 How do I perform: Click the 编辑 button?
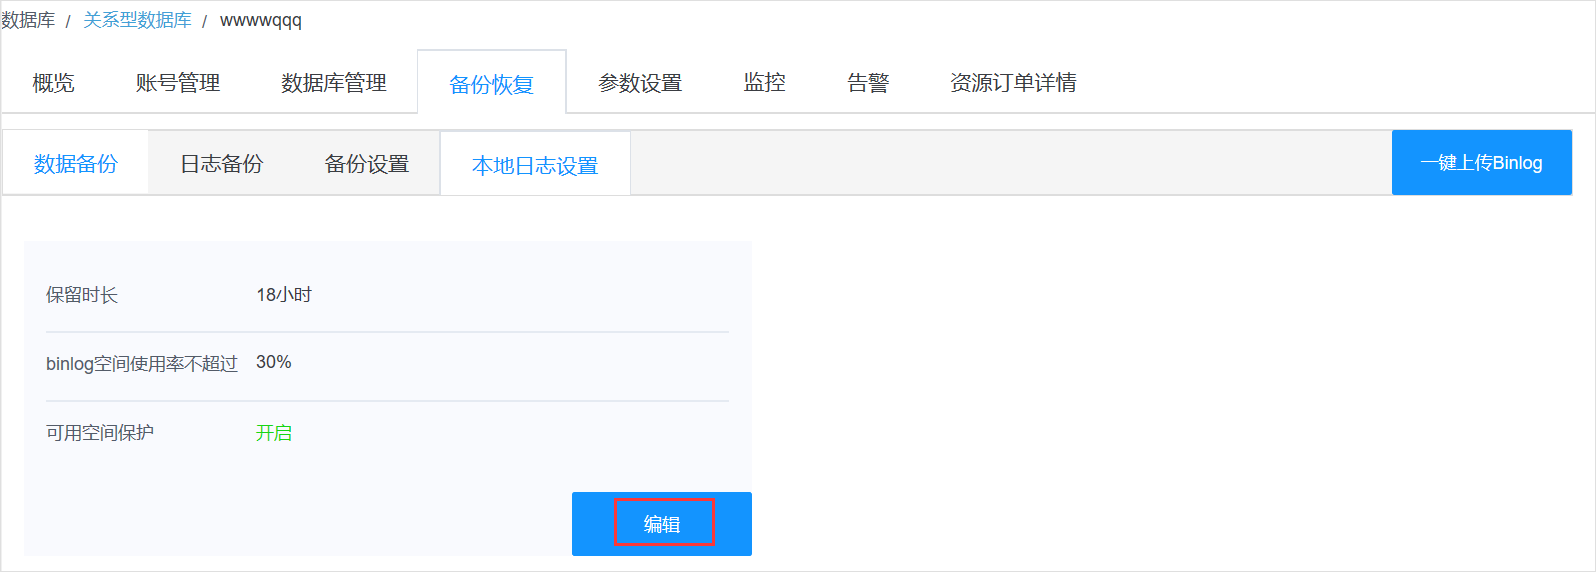(662, 524)
